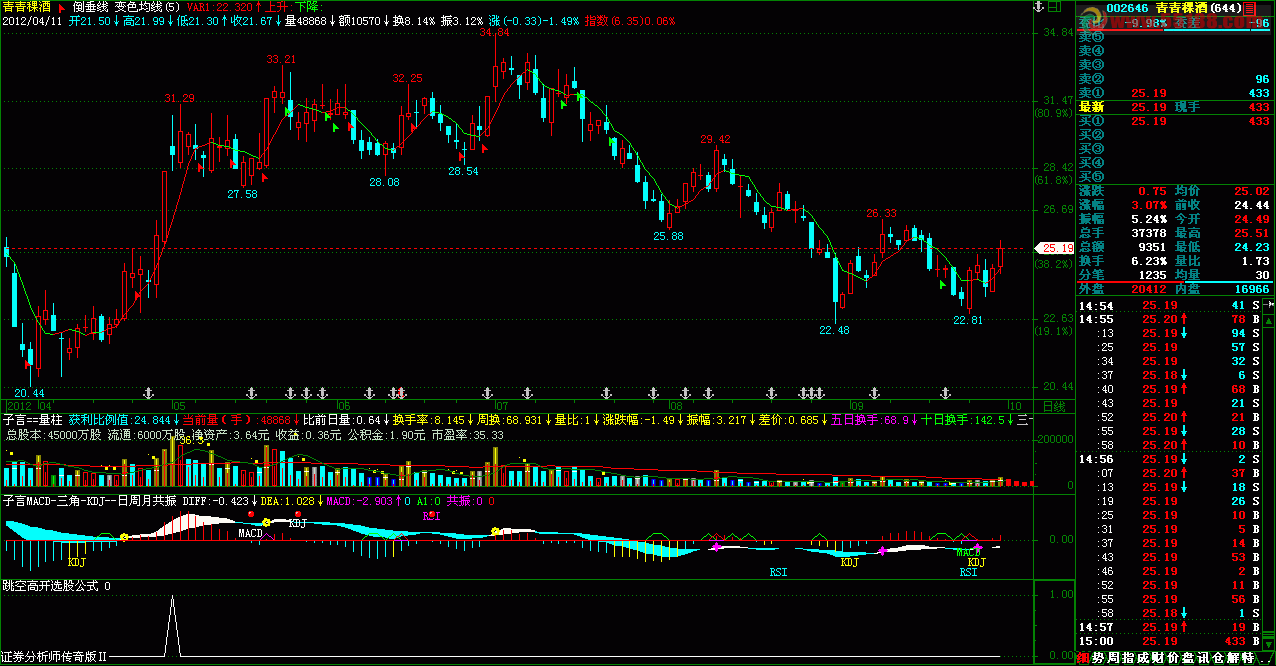This screenshot has width=1276, height=666.
Task: Click the yellow circle signal above the MACD label
Action: (x=266, y=522)
